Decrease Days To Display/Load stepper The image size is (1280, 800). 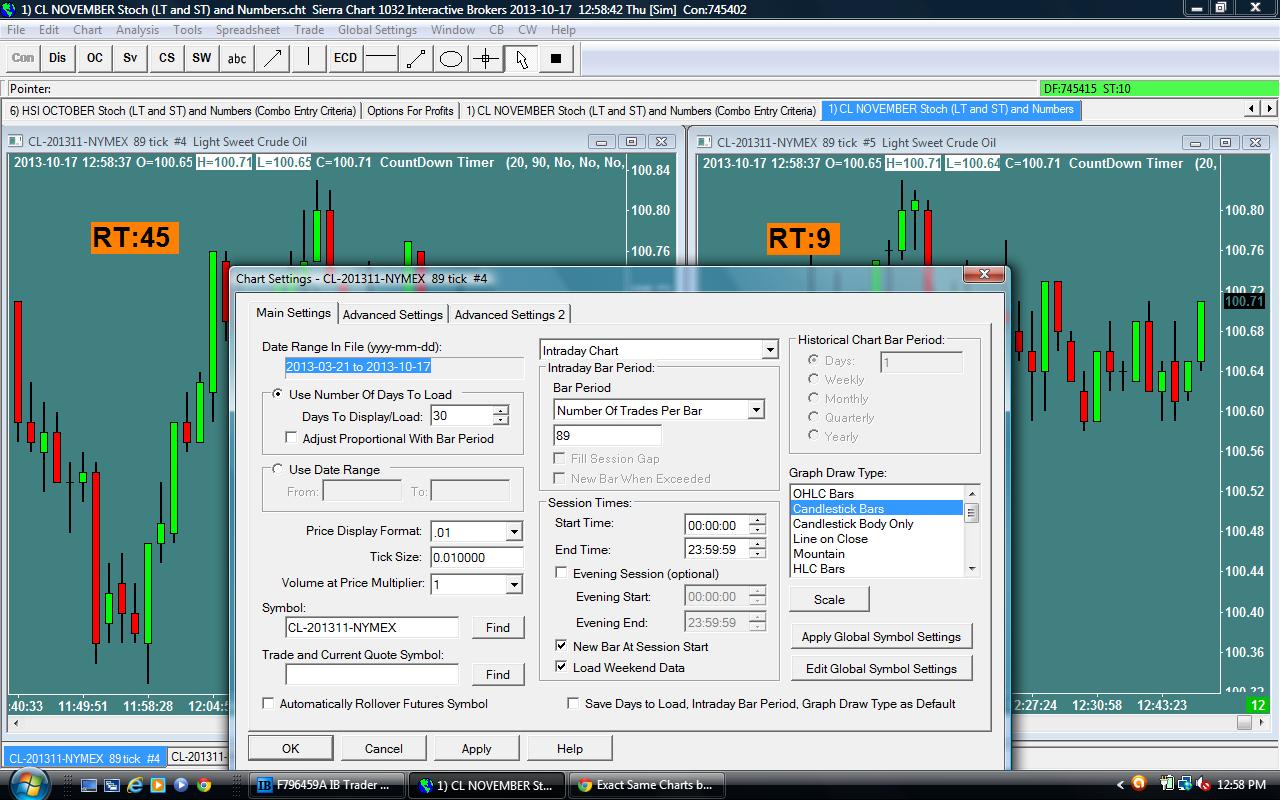[x=501, y=421]
